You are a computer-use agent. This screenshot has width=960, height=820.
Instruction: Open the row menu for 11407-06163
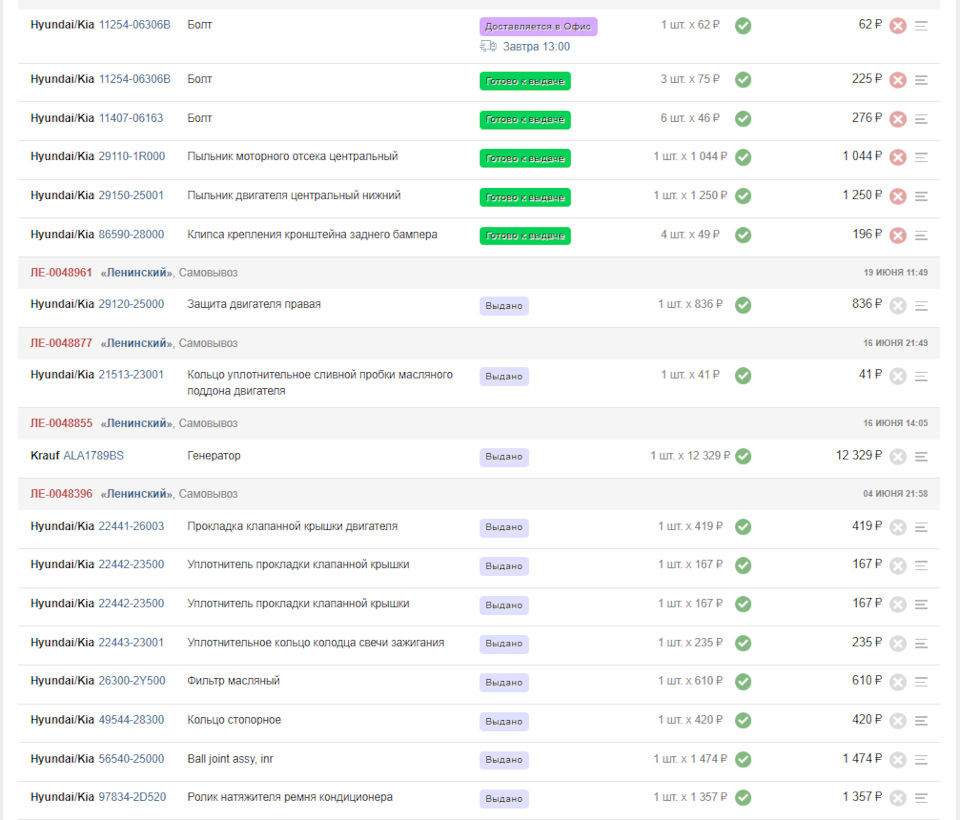click(921, 119)
